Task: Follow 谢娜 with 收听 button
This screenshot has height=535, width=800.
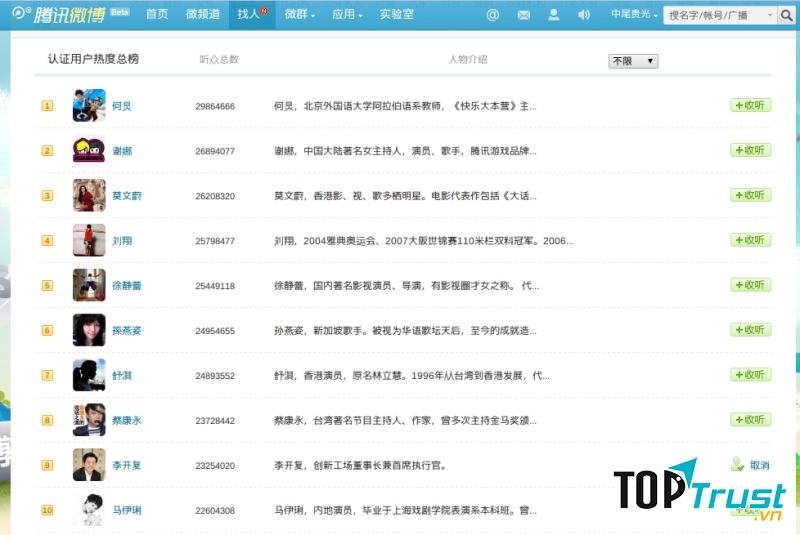Action: (x=750, y=150)
